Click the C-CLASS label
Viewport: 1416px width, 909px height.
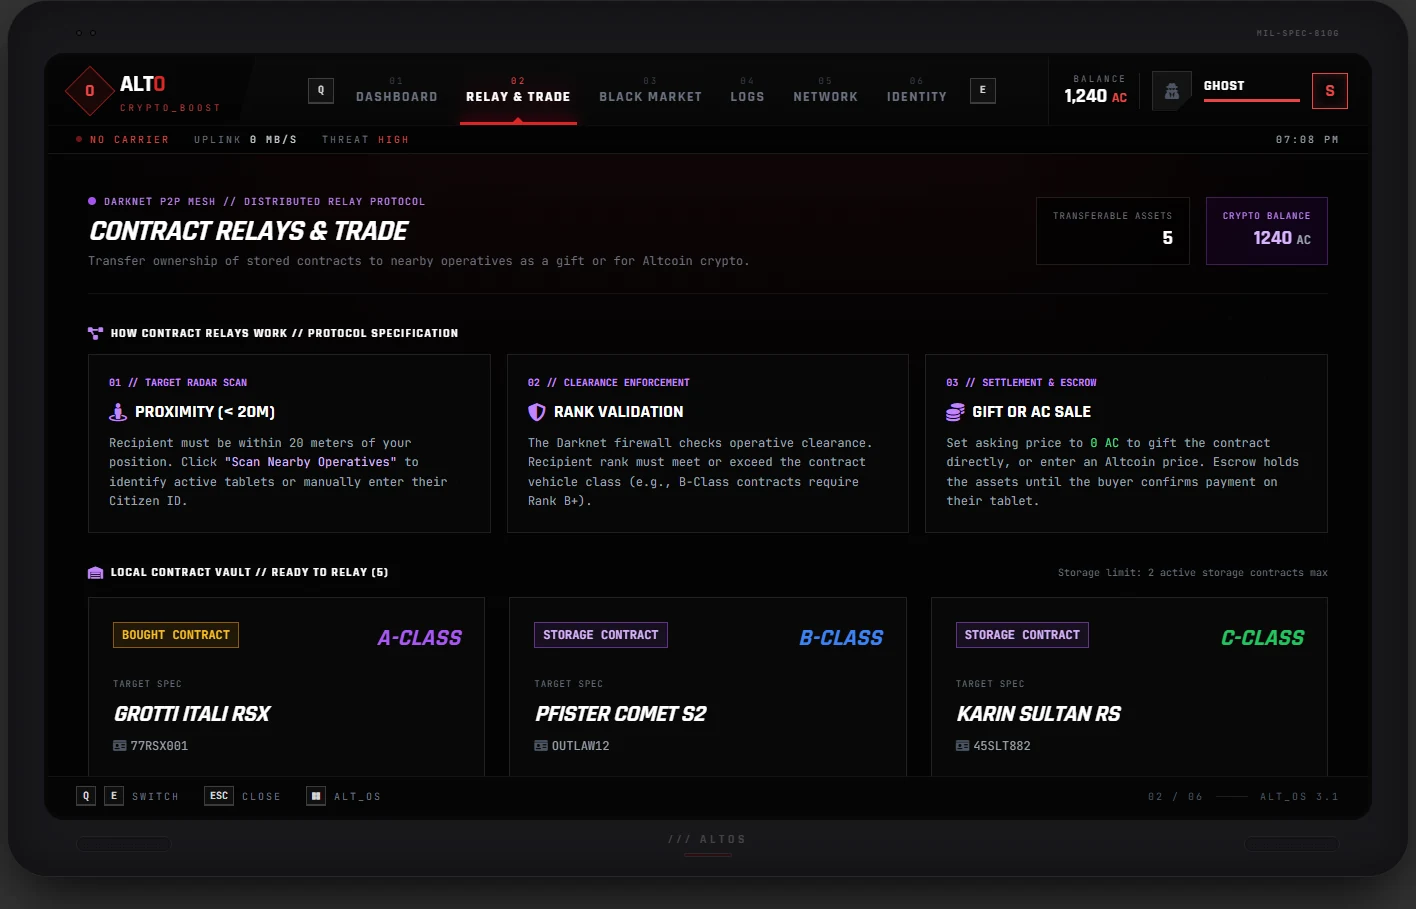click(x=1262, y=638)
